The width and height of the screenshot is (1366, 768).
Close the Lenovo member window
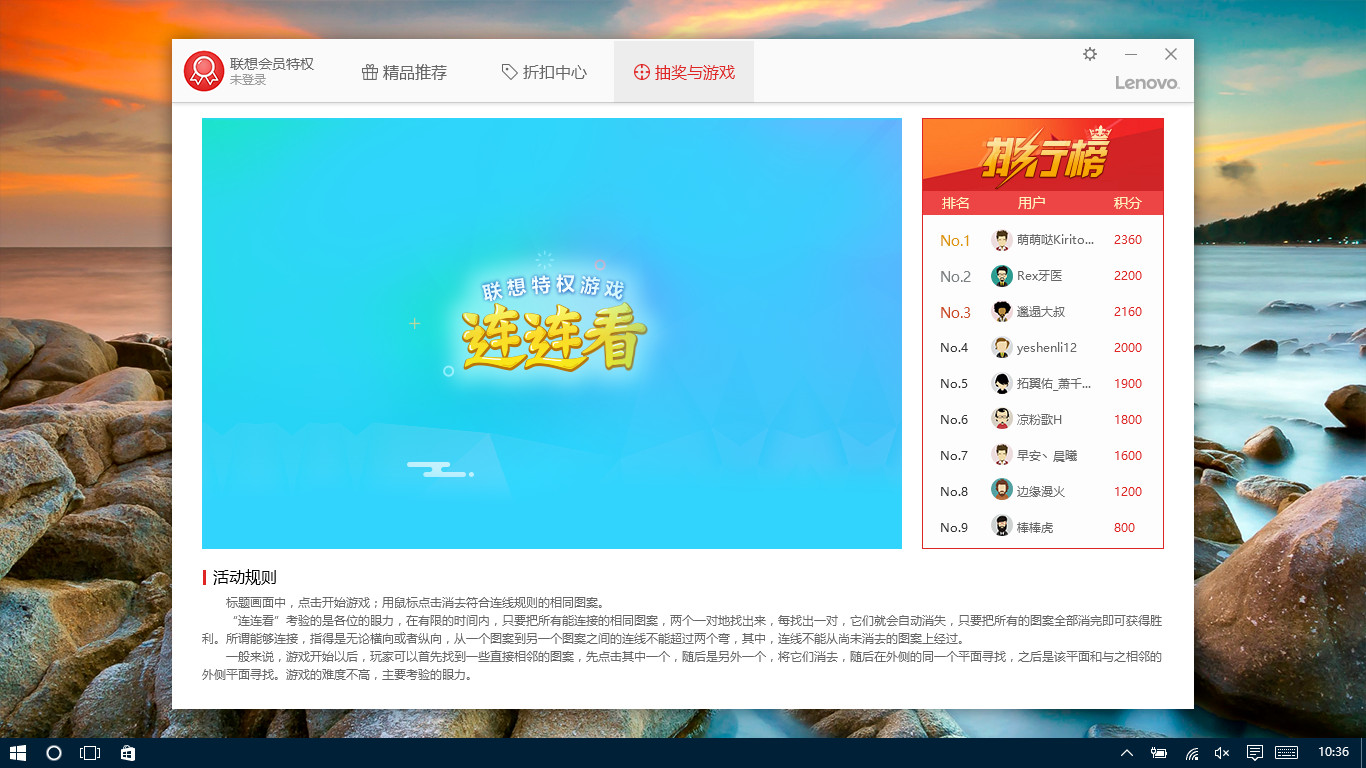[1170, 54]
